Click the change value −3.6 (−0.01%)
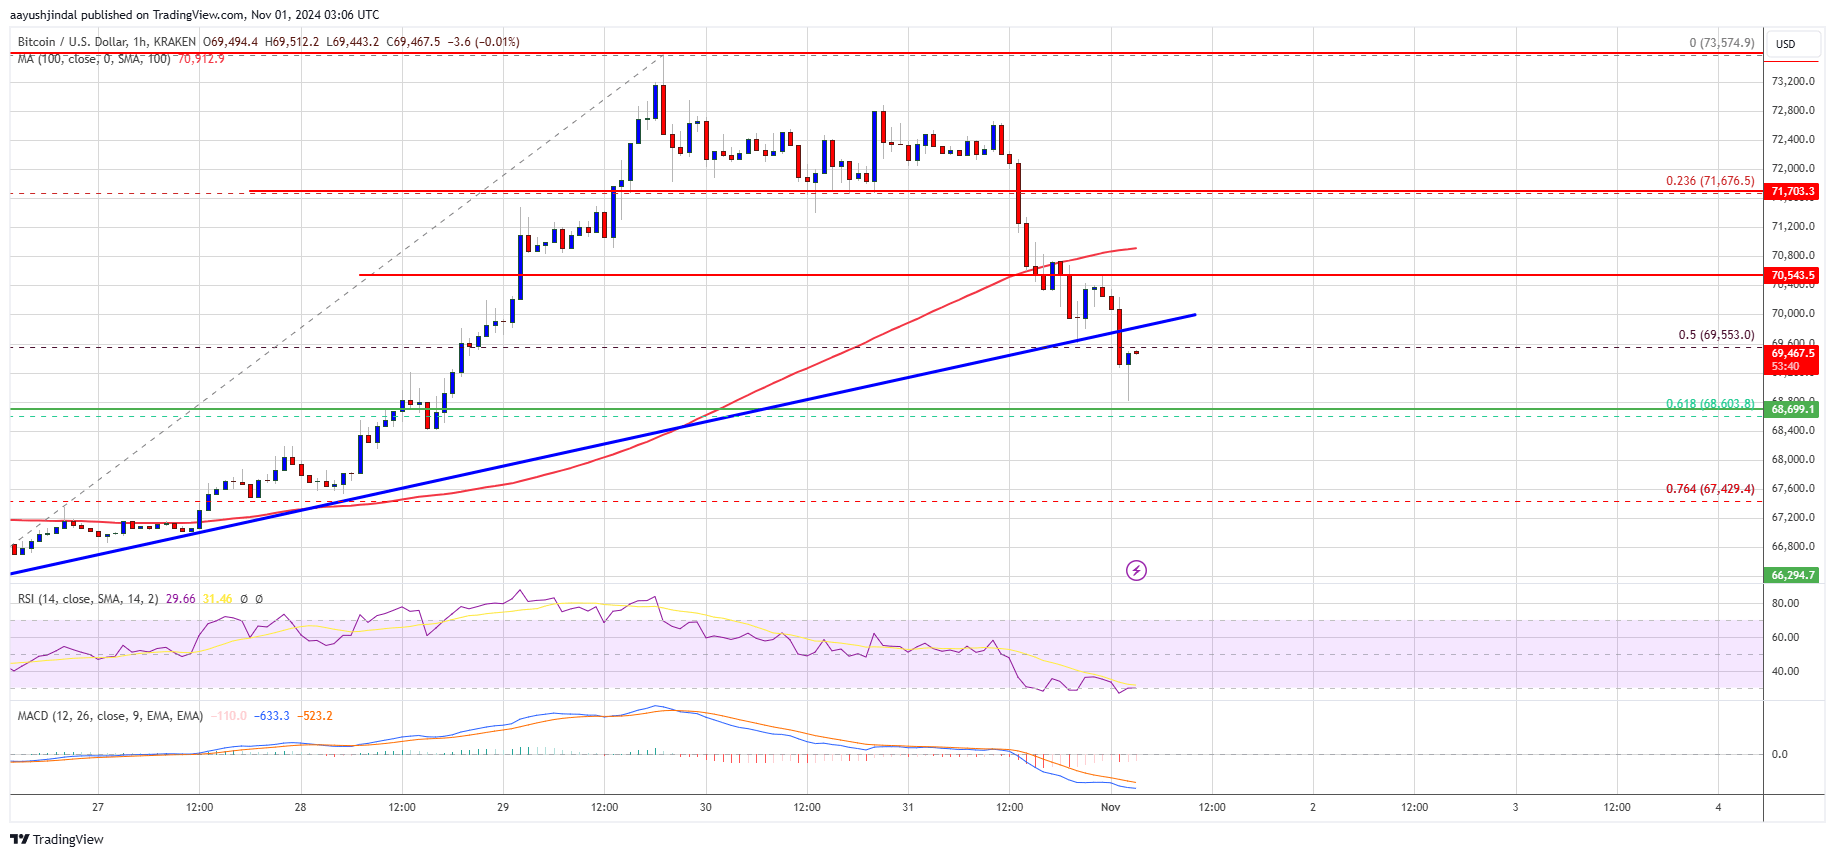The height and width of the screenshot is (857, 1835). tap(484, 42)
